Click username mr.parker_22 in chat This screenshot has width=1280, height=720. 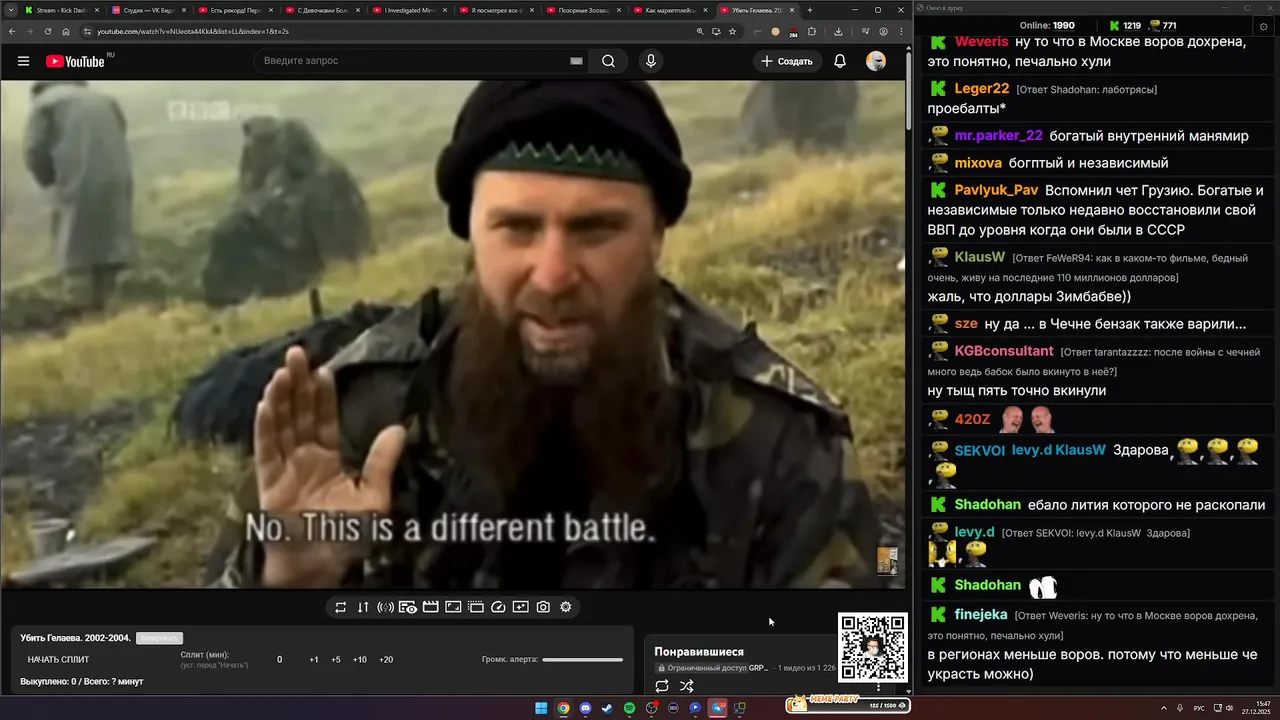point(998,135)
